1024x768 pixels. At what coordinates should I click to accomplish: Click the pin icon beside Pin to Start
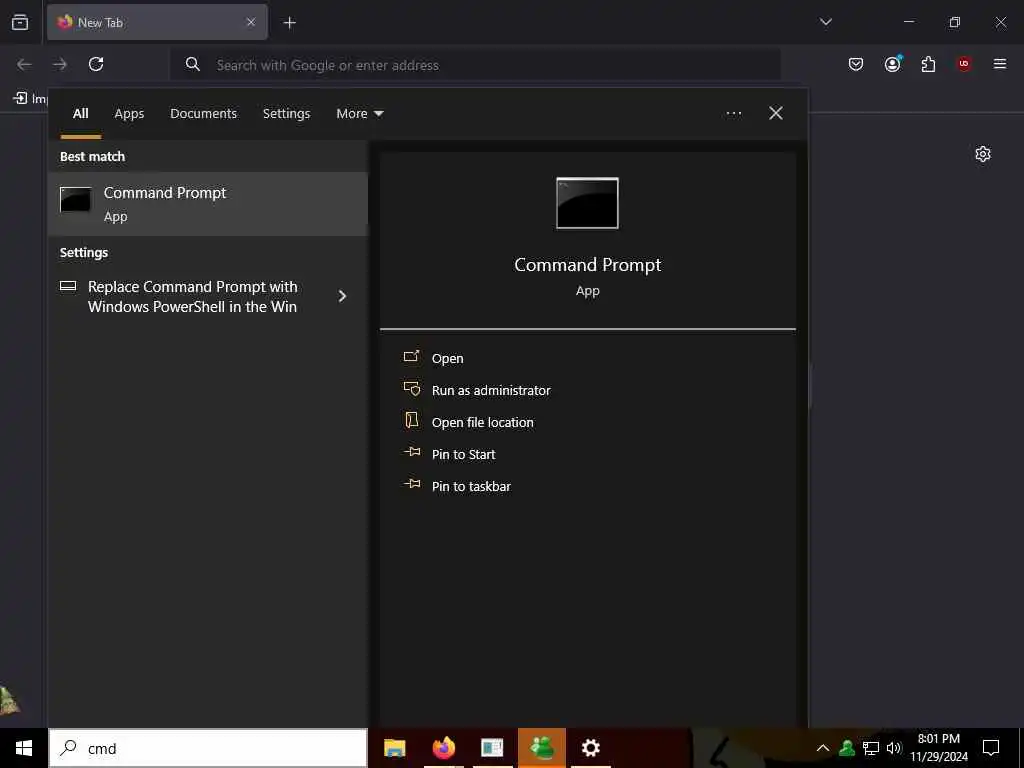[411, 452]
